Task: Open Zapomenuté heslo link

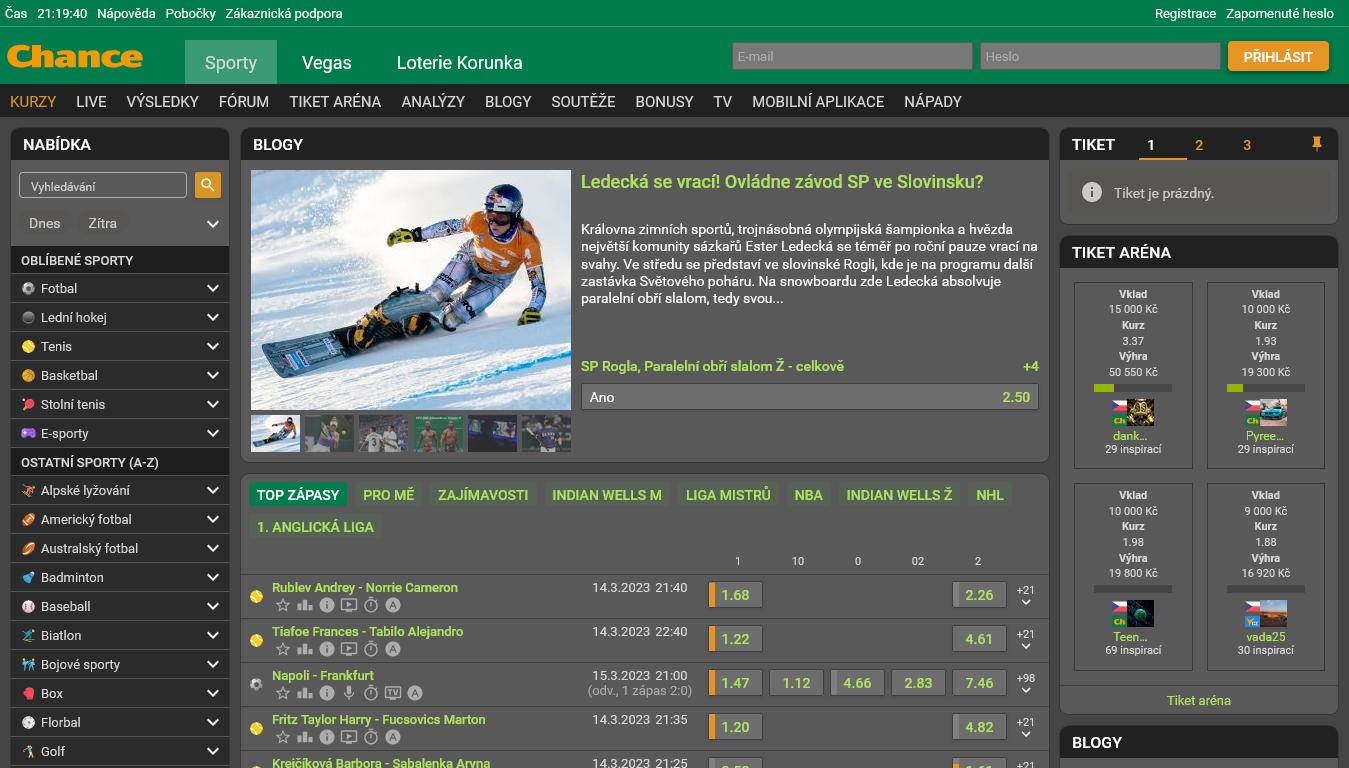Action: tap(1280, 14)
